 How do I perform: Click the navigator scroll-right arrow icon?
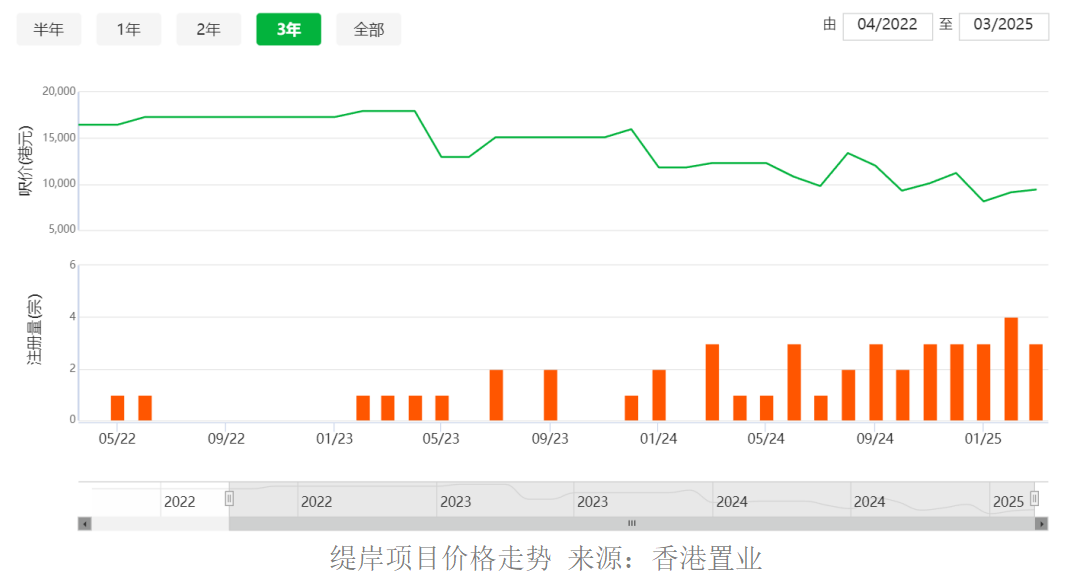(x=1042, y=524)
